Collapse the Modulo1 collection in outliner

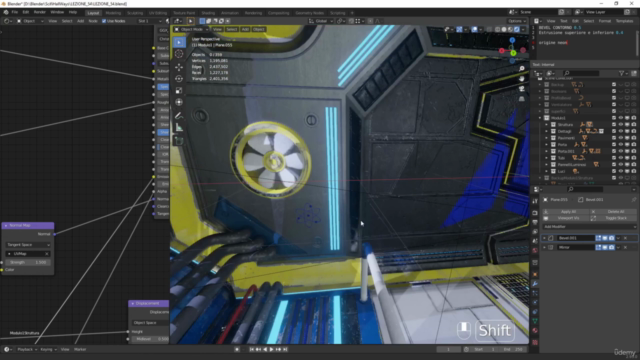coord(540,118)
